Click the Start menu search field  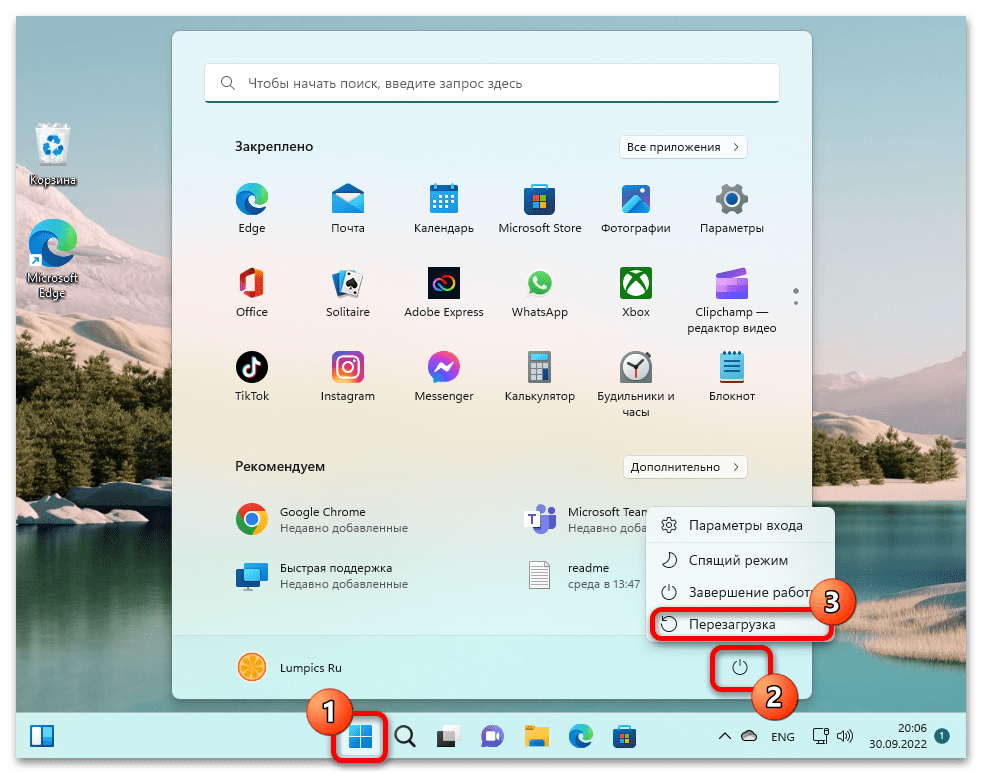coord(492,83)
